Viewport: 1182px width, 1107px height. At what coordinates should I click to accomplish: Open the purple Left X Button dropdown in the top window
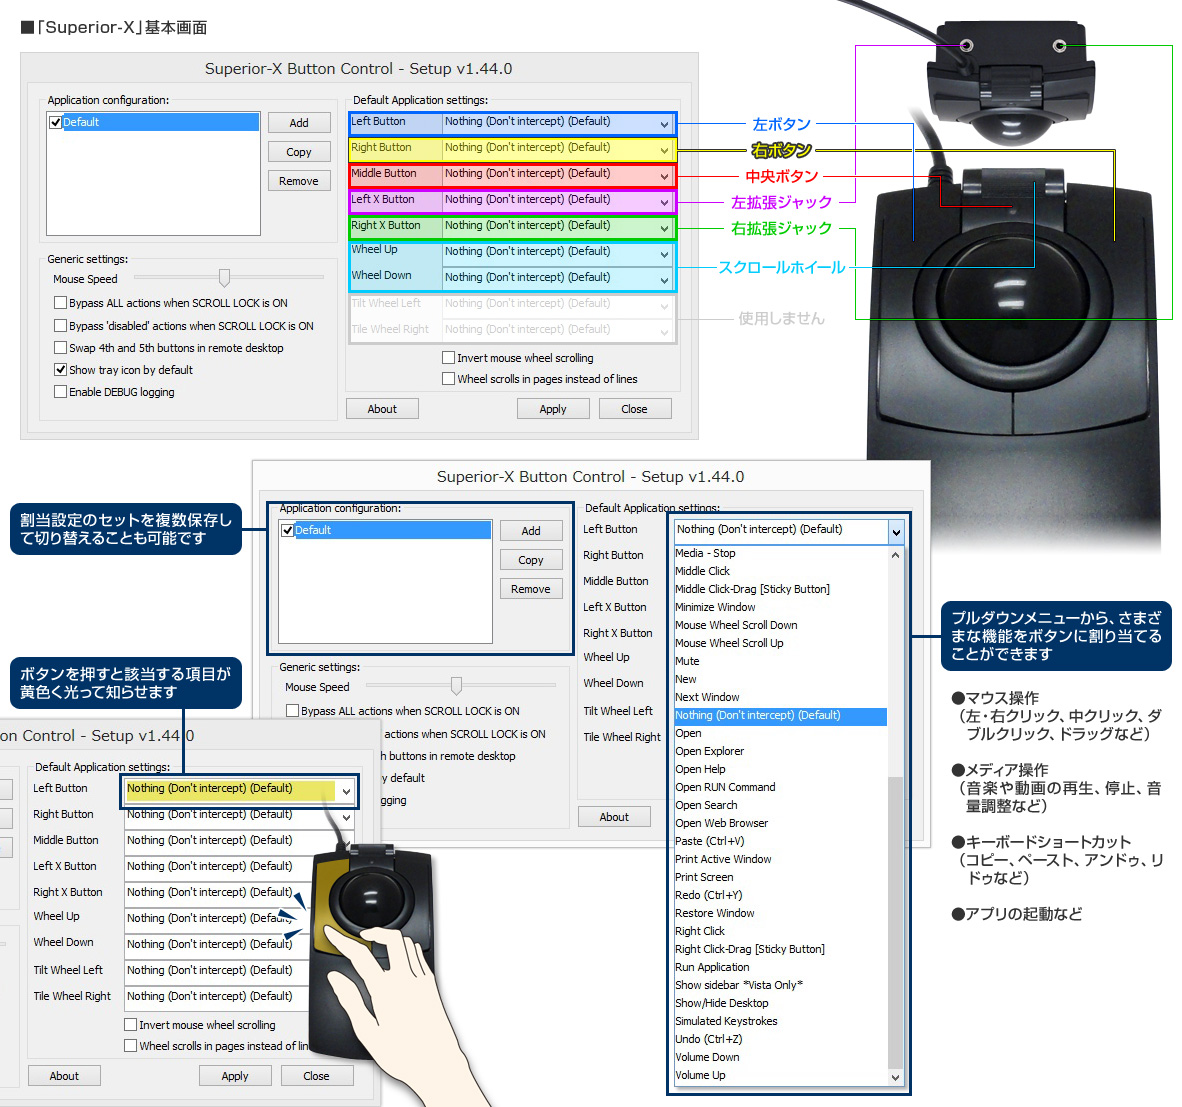click(557, 200)
